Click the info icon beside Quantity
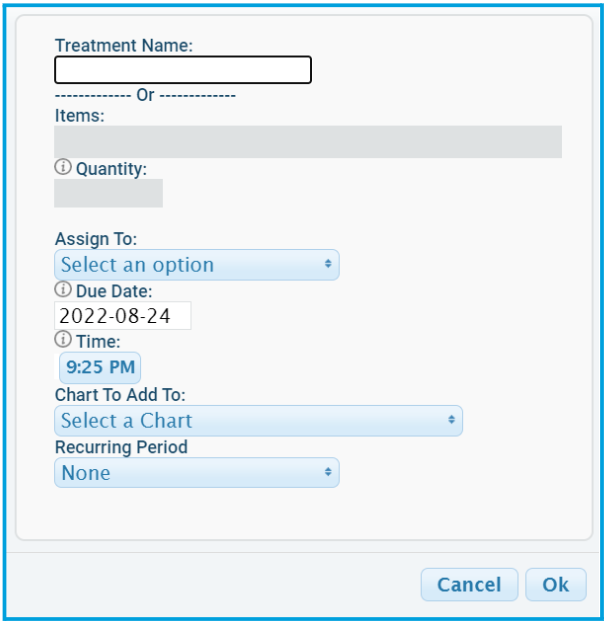Screen dimensions: 608x624 (63, 167)
